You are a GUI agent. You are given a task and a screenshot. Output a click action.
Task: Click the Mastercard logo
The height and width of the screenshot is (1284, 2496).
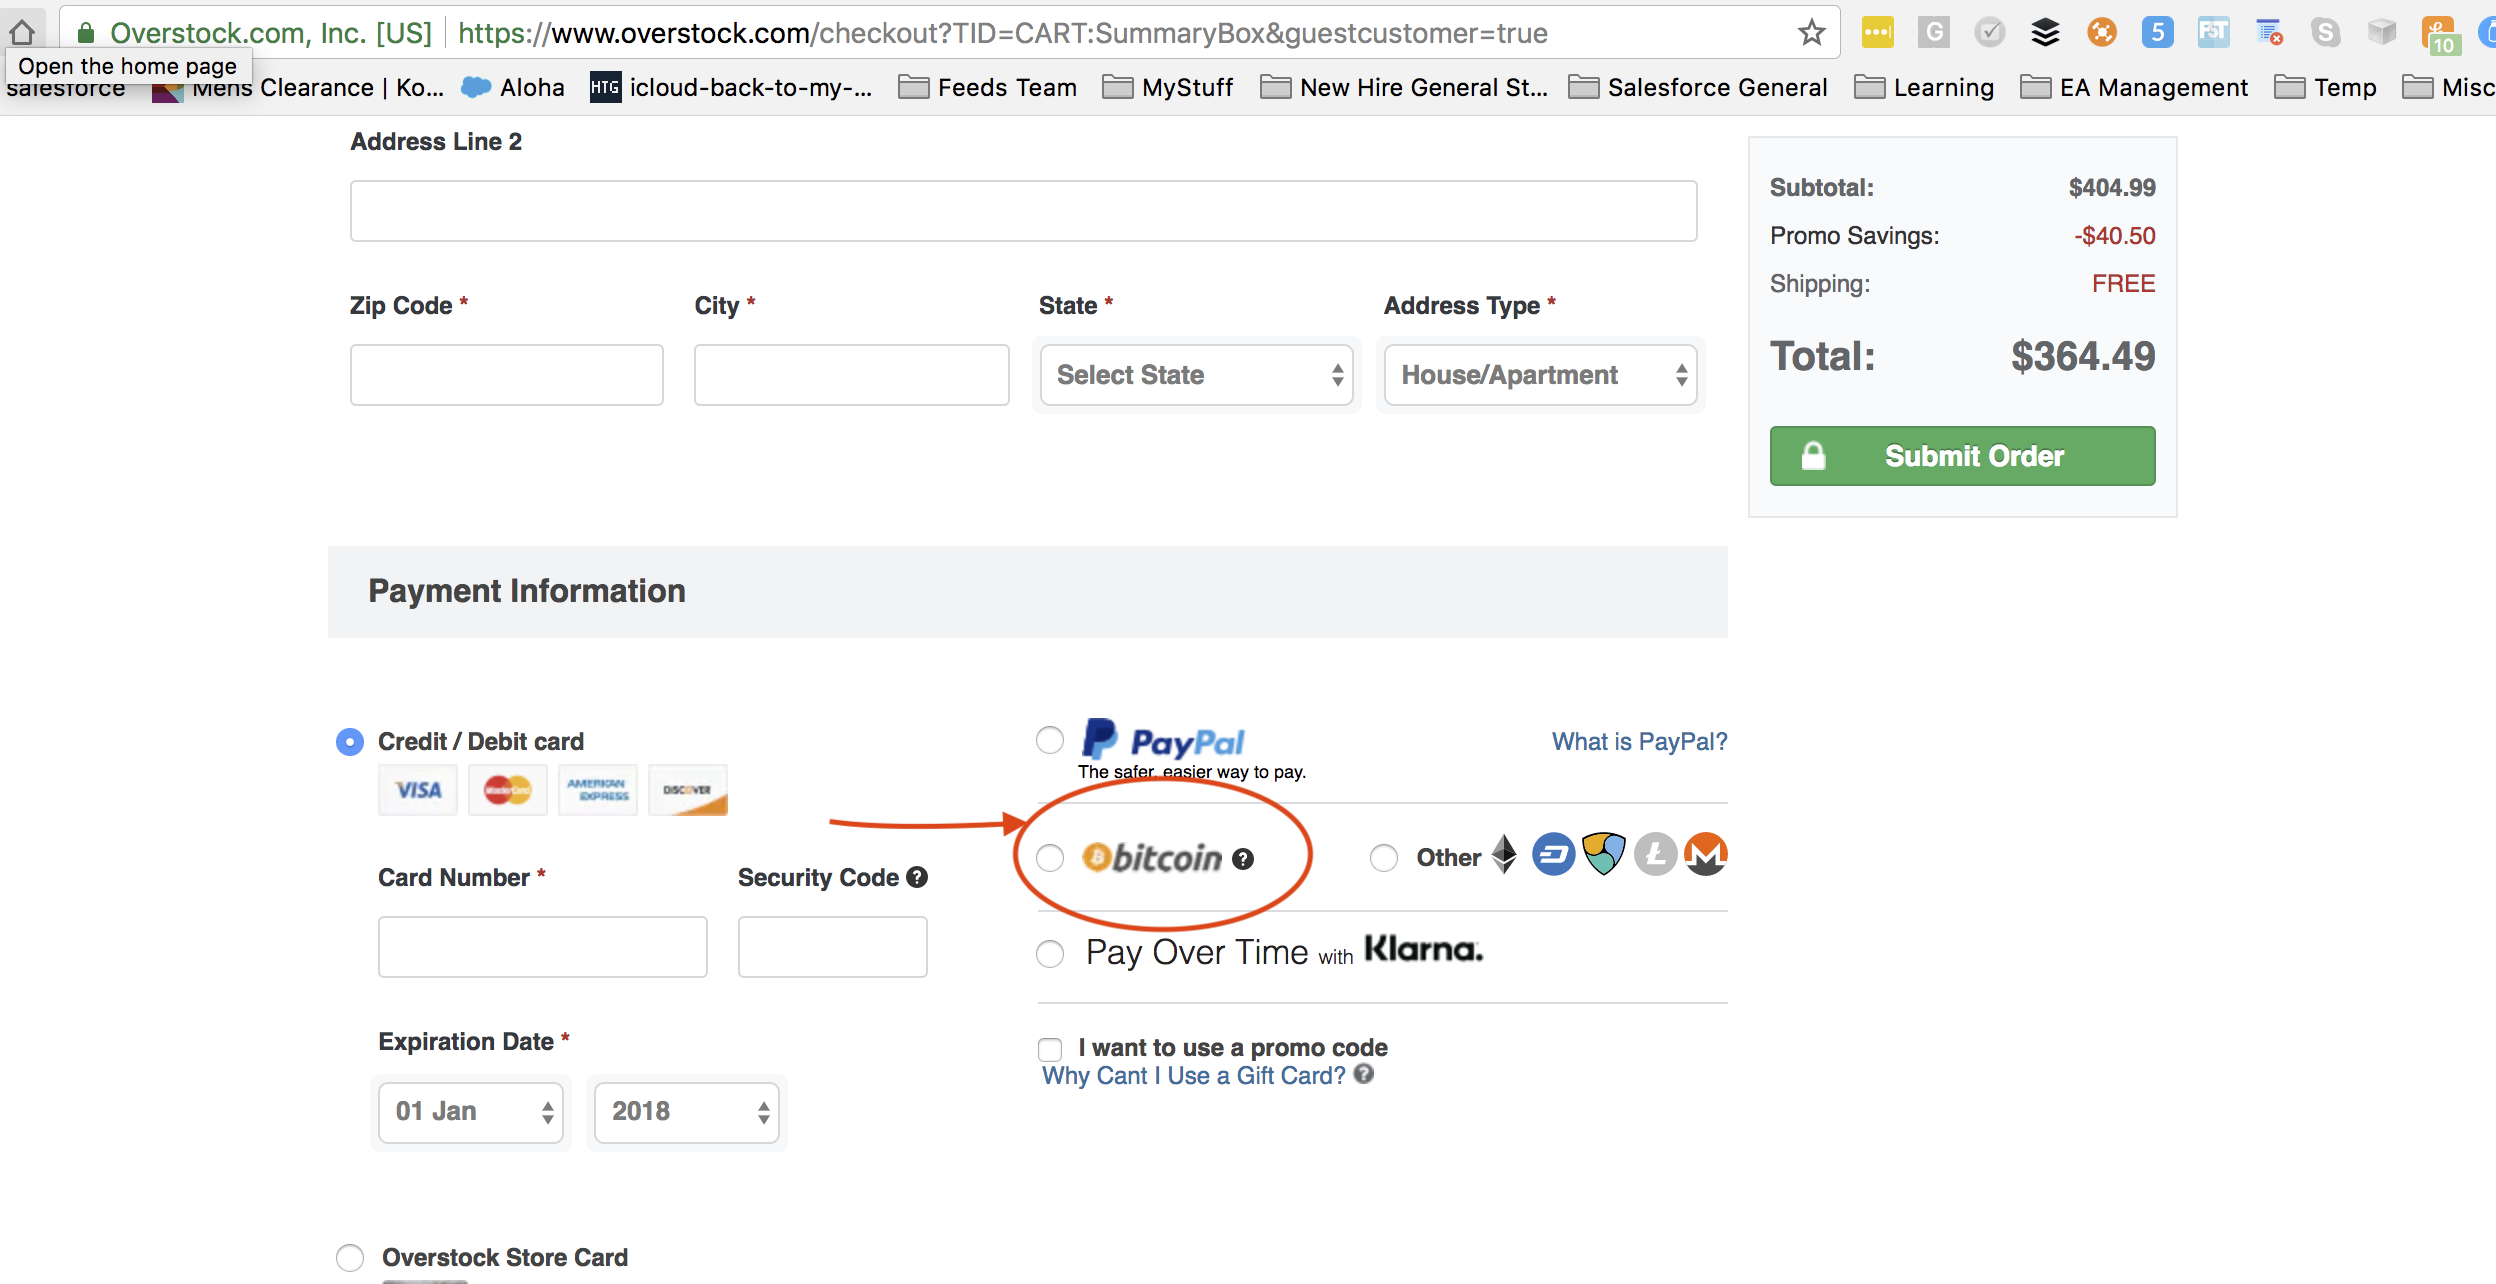coord(508,790)
